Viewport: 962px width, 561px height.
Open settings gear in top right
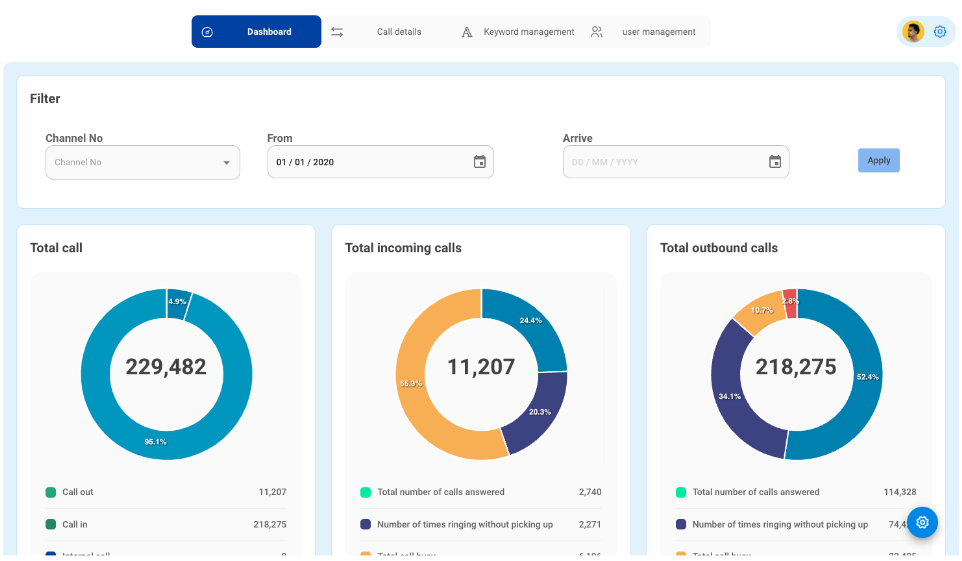[940, 32]
